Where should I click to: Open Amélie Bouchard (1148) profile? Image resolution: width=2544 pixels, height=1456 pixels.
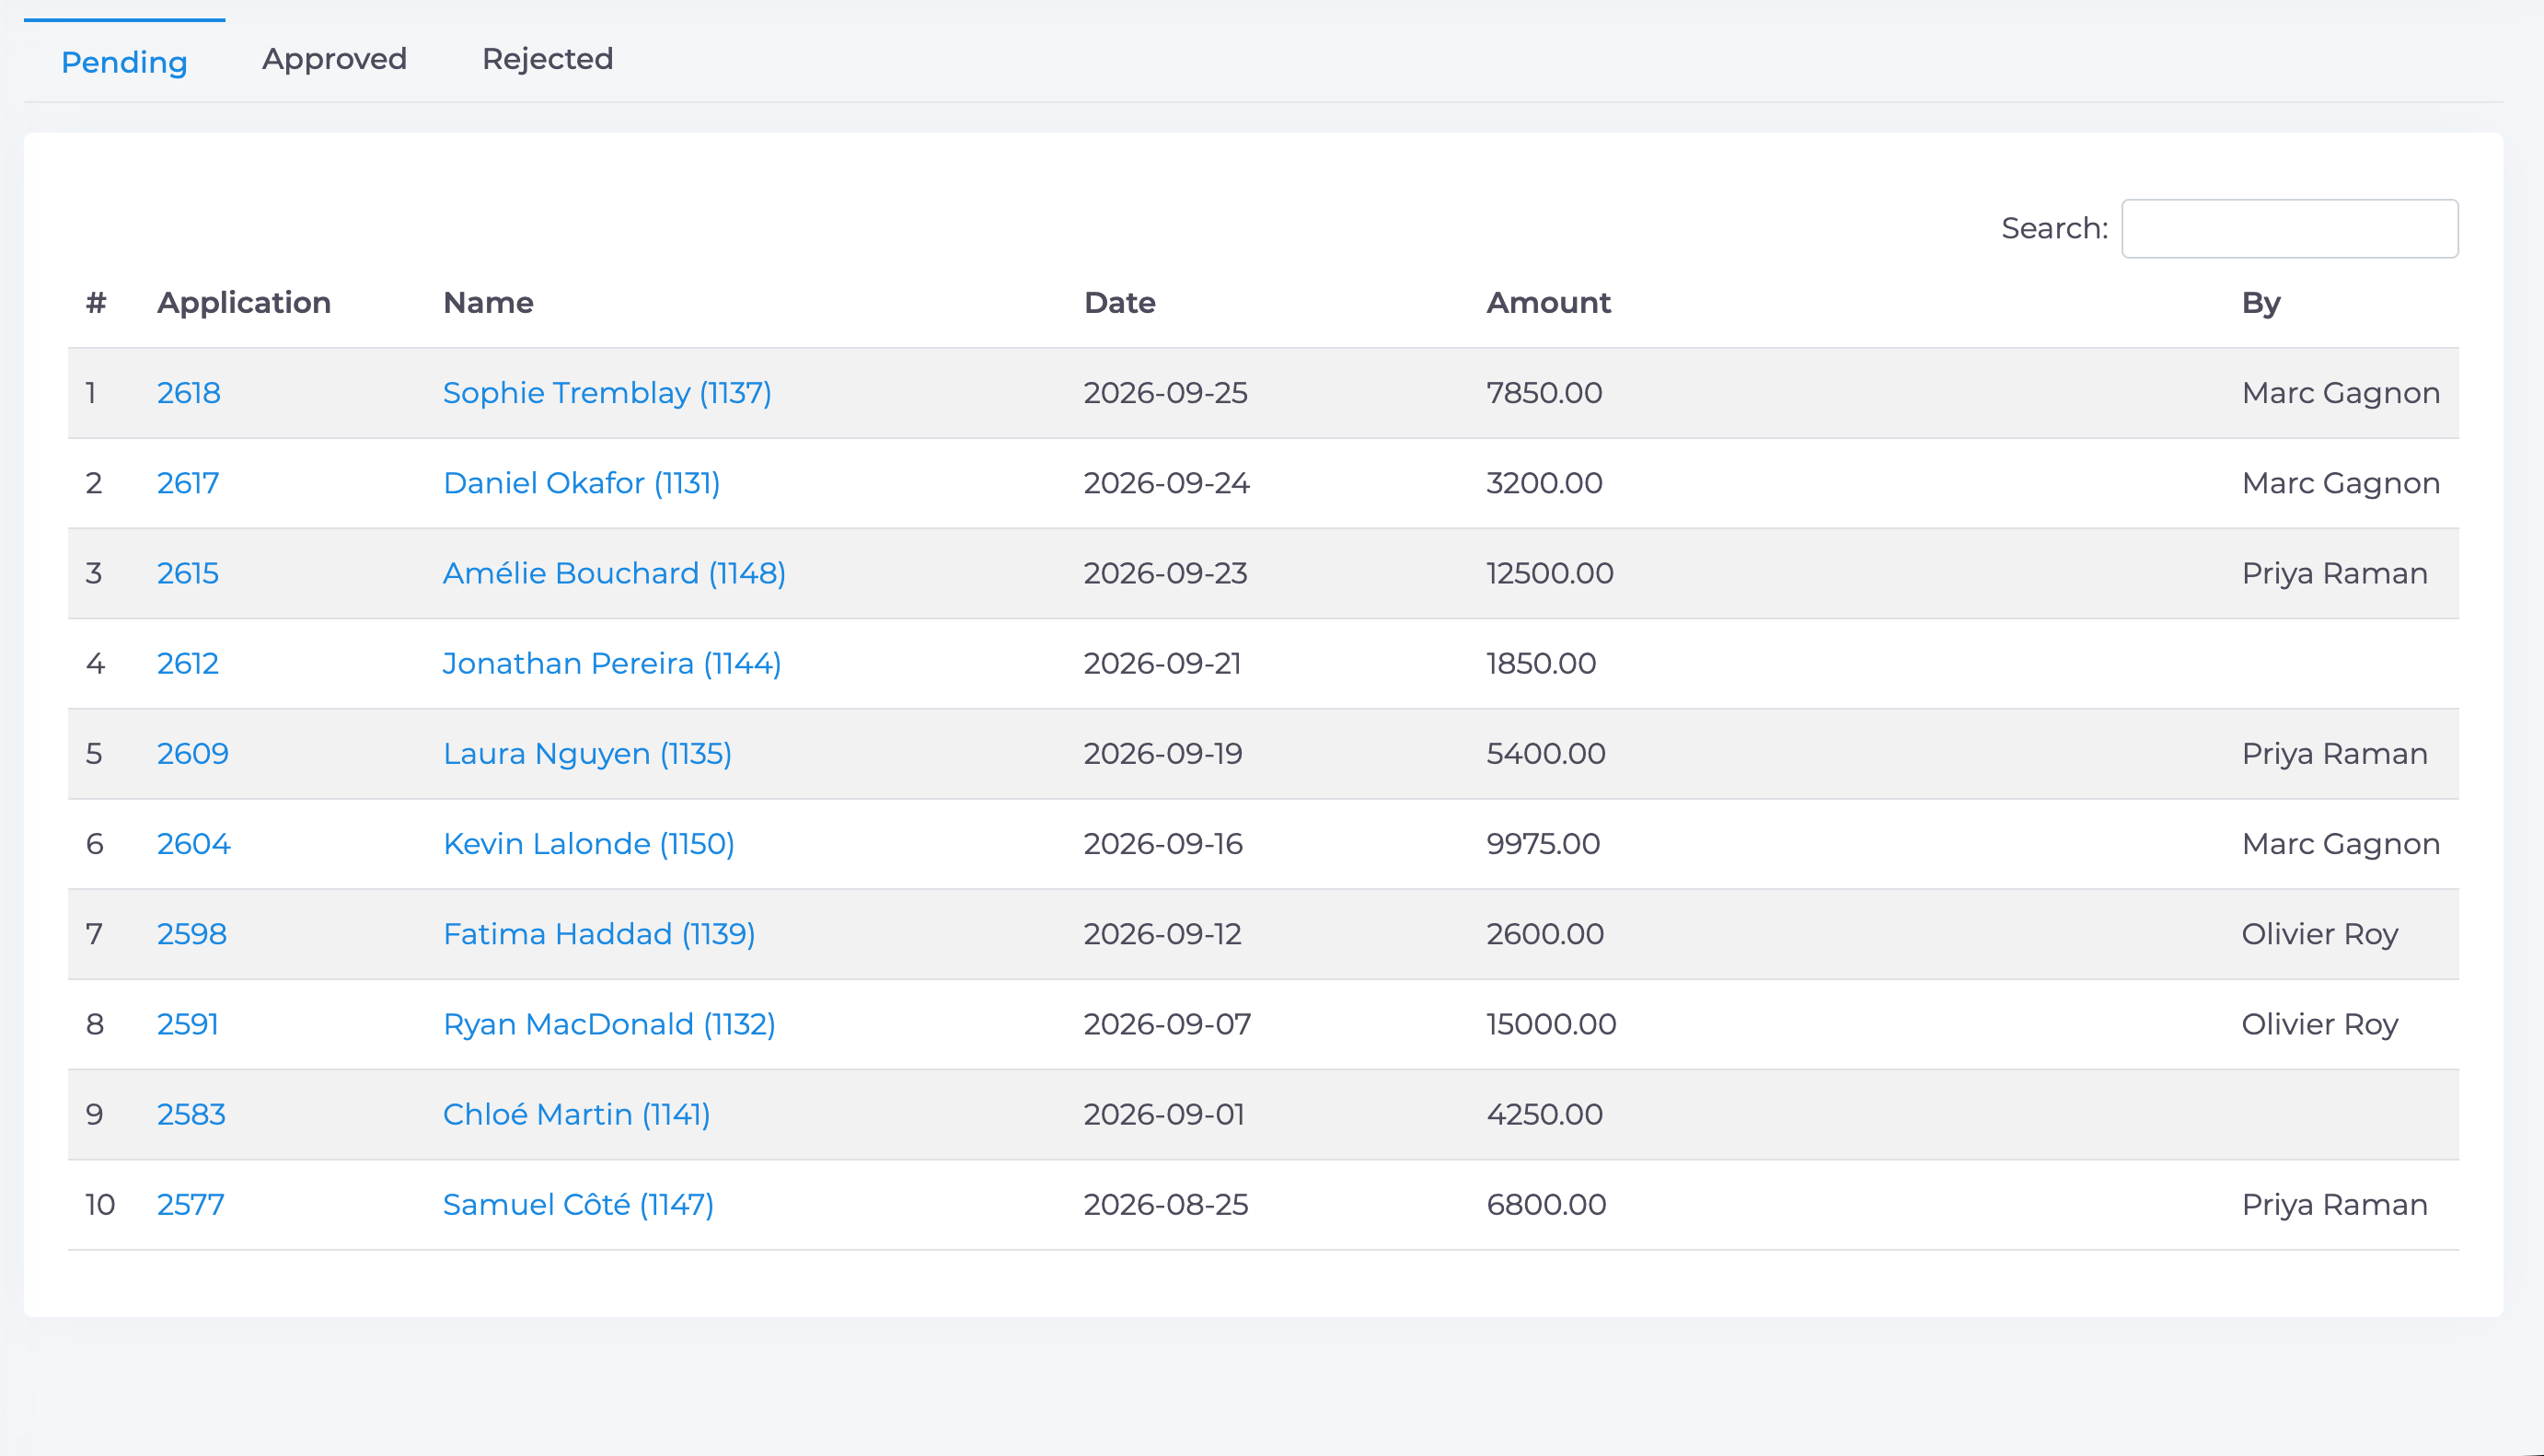[614, 574]
